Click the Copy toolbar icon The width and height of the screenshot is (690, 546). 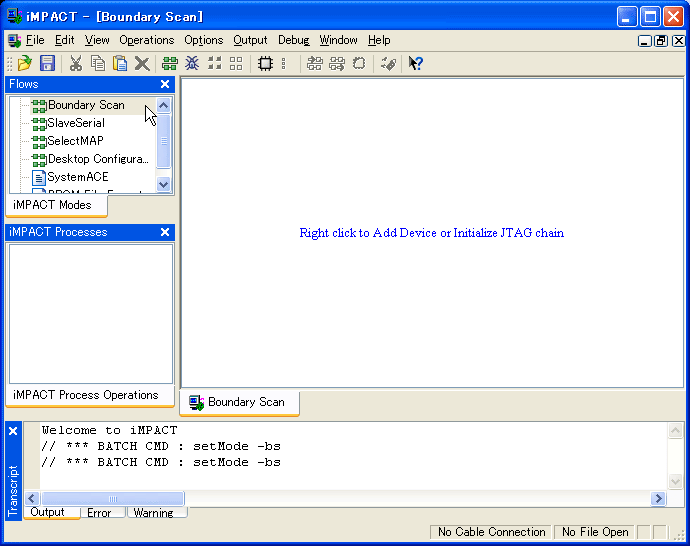(x=98, y=63)
